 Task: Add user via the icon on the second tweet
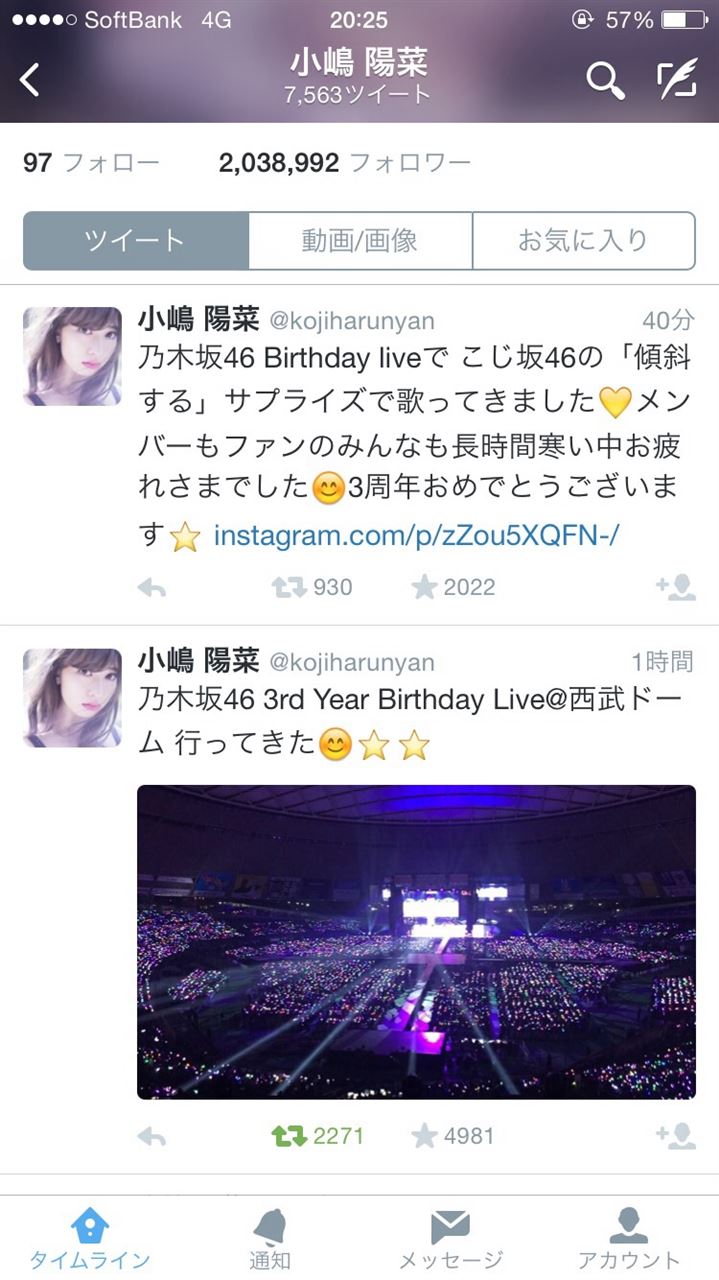click(x=676, y=1136)
